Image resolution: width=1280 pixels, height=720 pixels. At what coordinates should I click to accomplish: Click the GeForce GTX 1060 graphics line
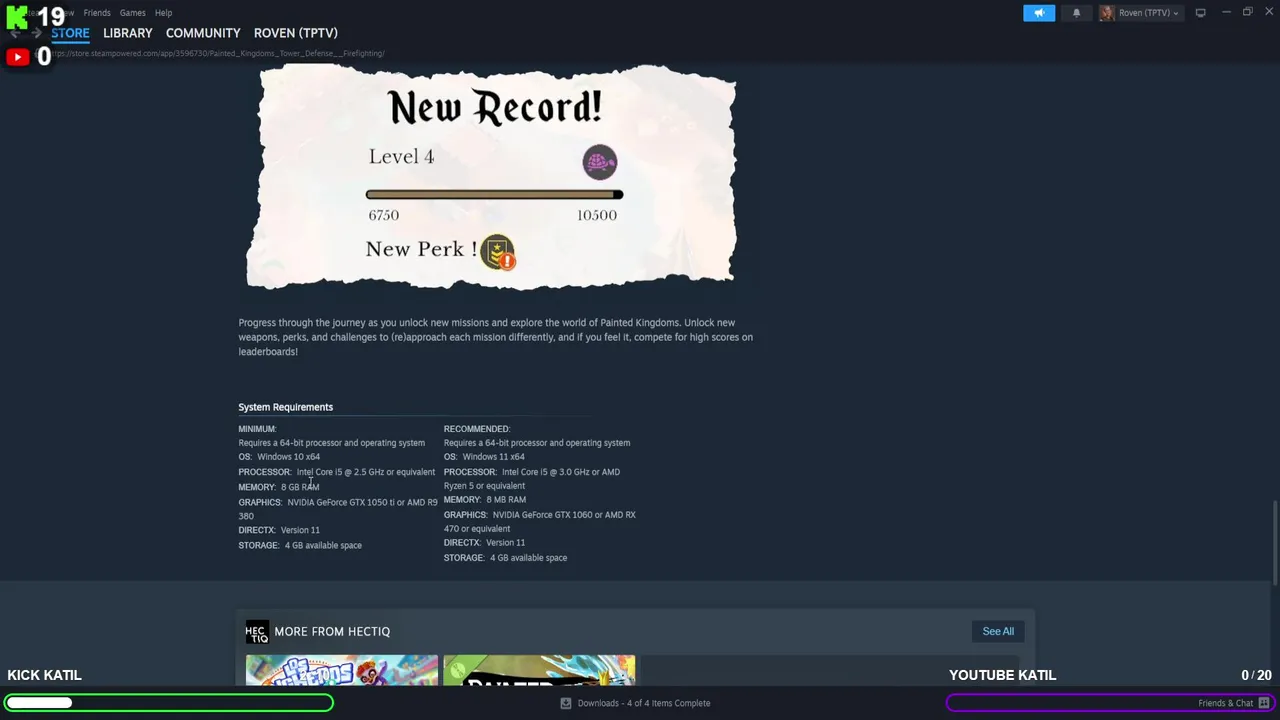[x=540, y=522]
